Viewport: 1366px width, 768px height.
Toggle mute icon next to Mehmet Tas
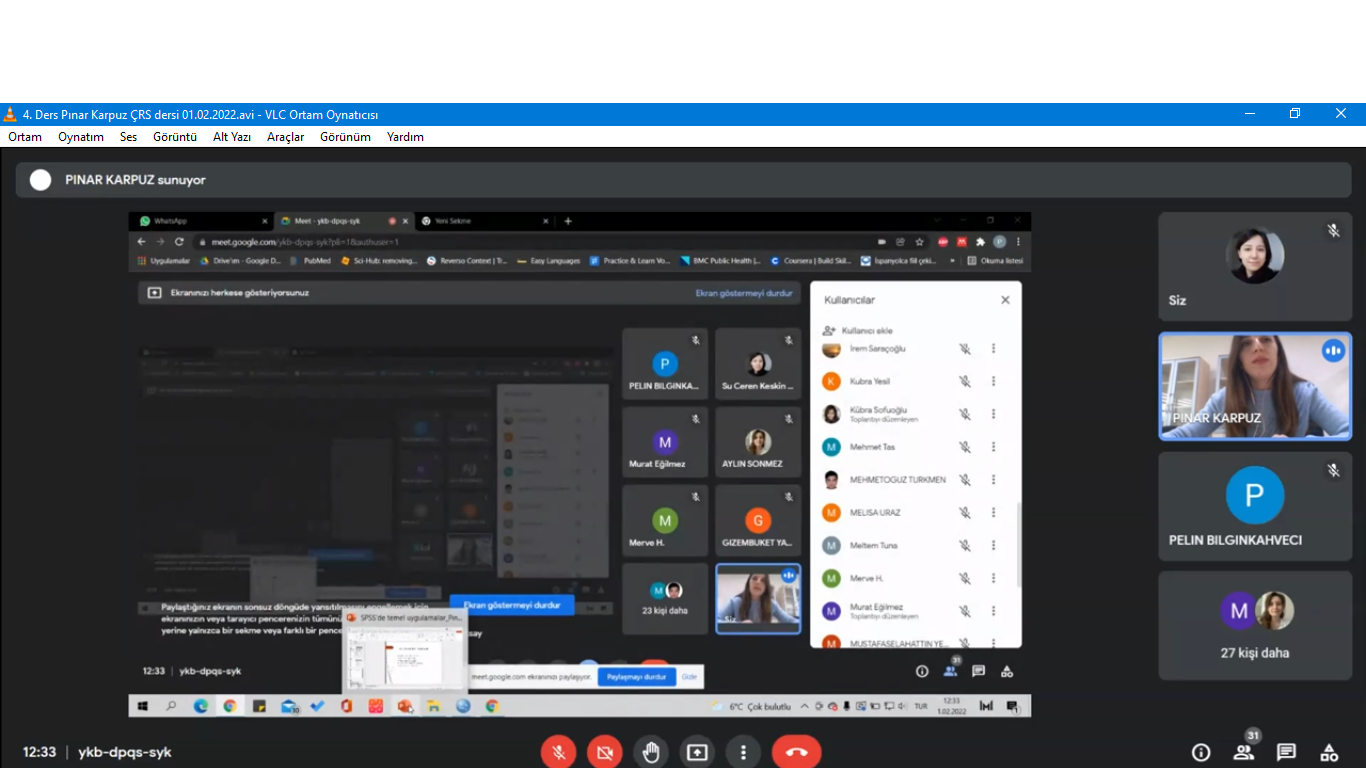point(965,447)
